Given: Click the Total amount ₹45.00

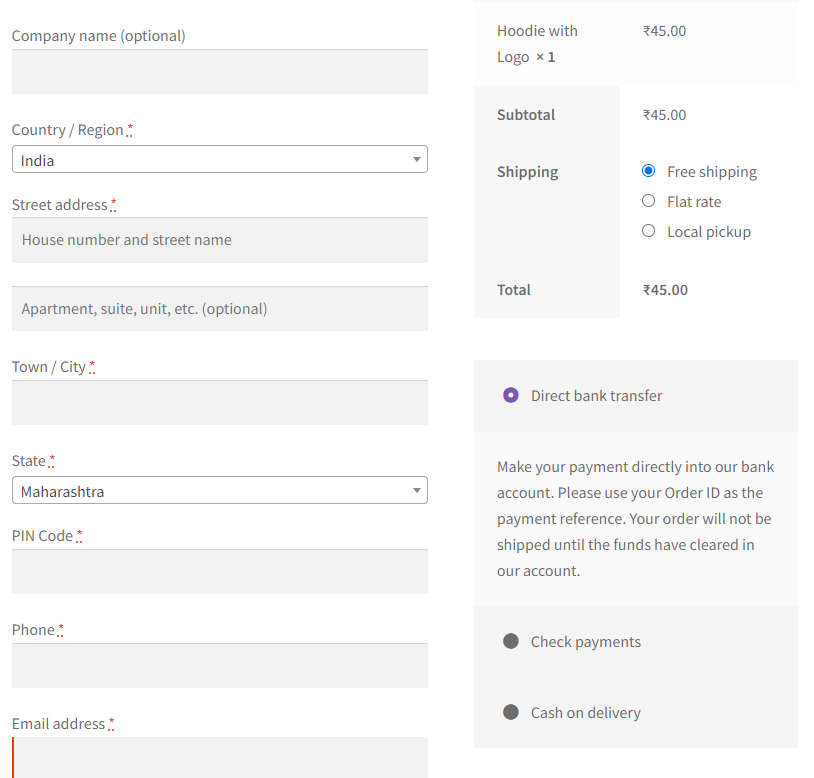Looking at the screenshot, I should [x=664, y=289].
